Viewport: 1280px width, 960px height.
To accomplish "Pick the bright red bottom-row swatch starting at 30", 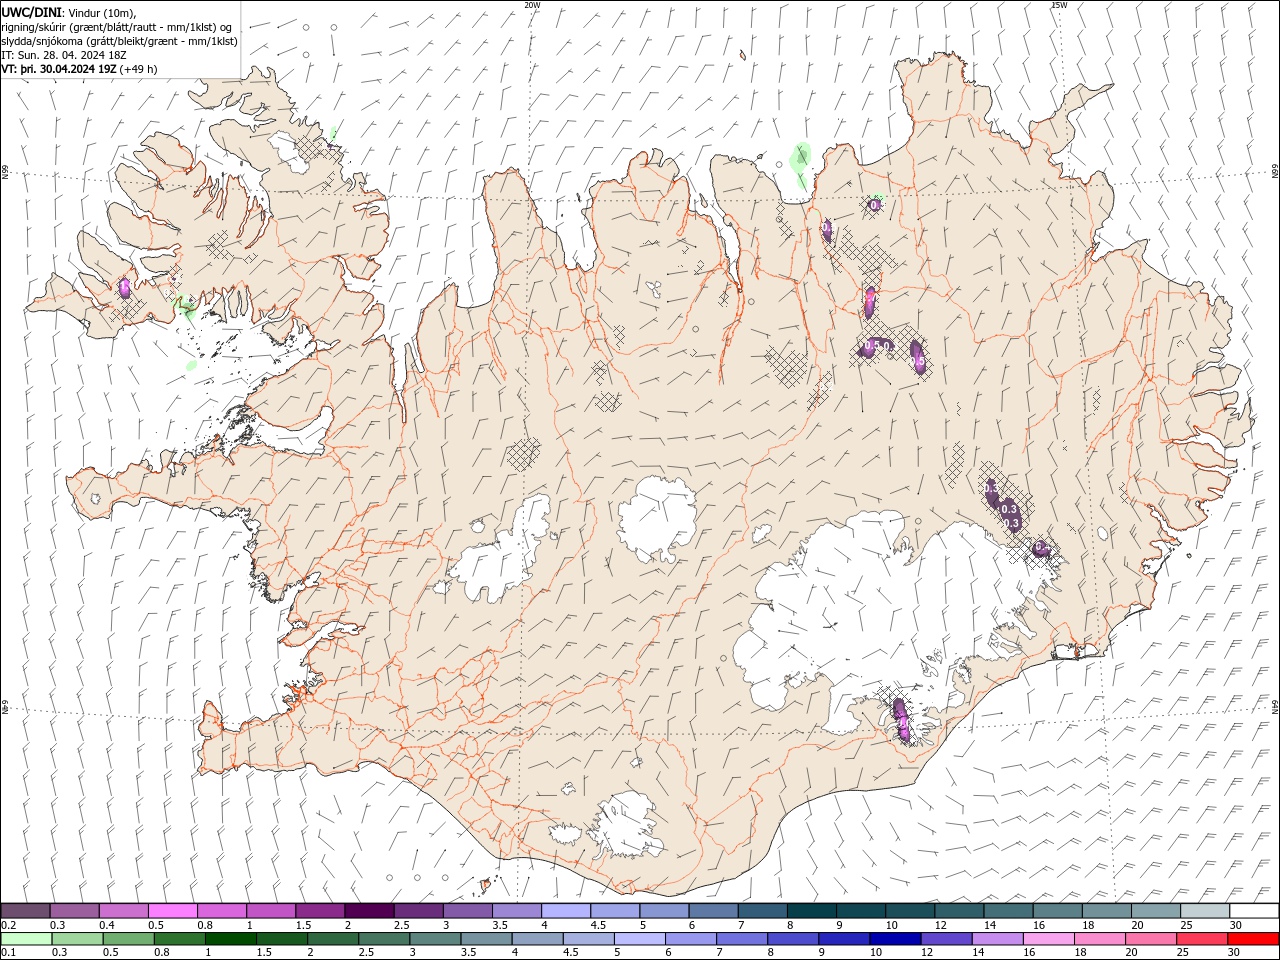I will pyautogui.click(x=1252, y=939).
